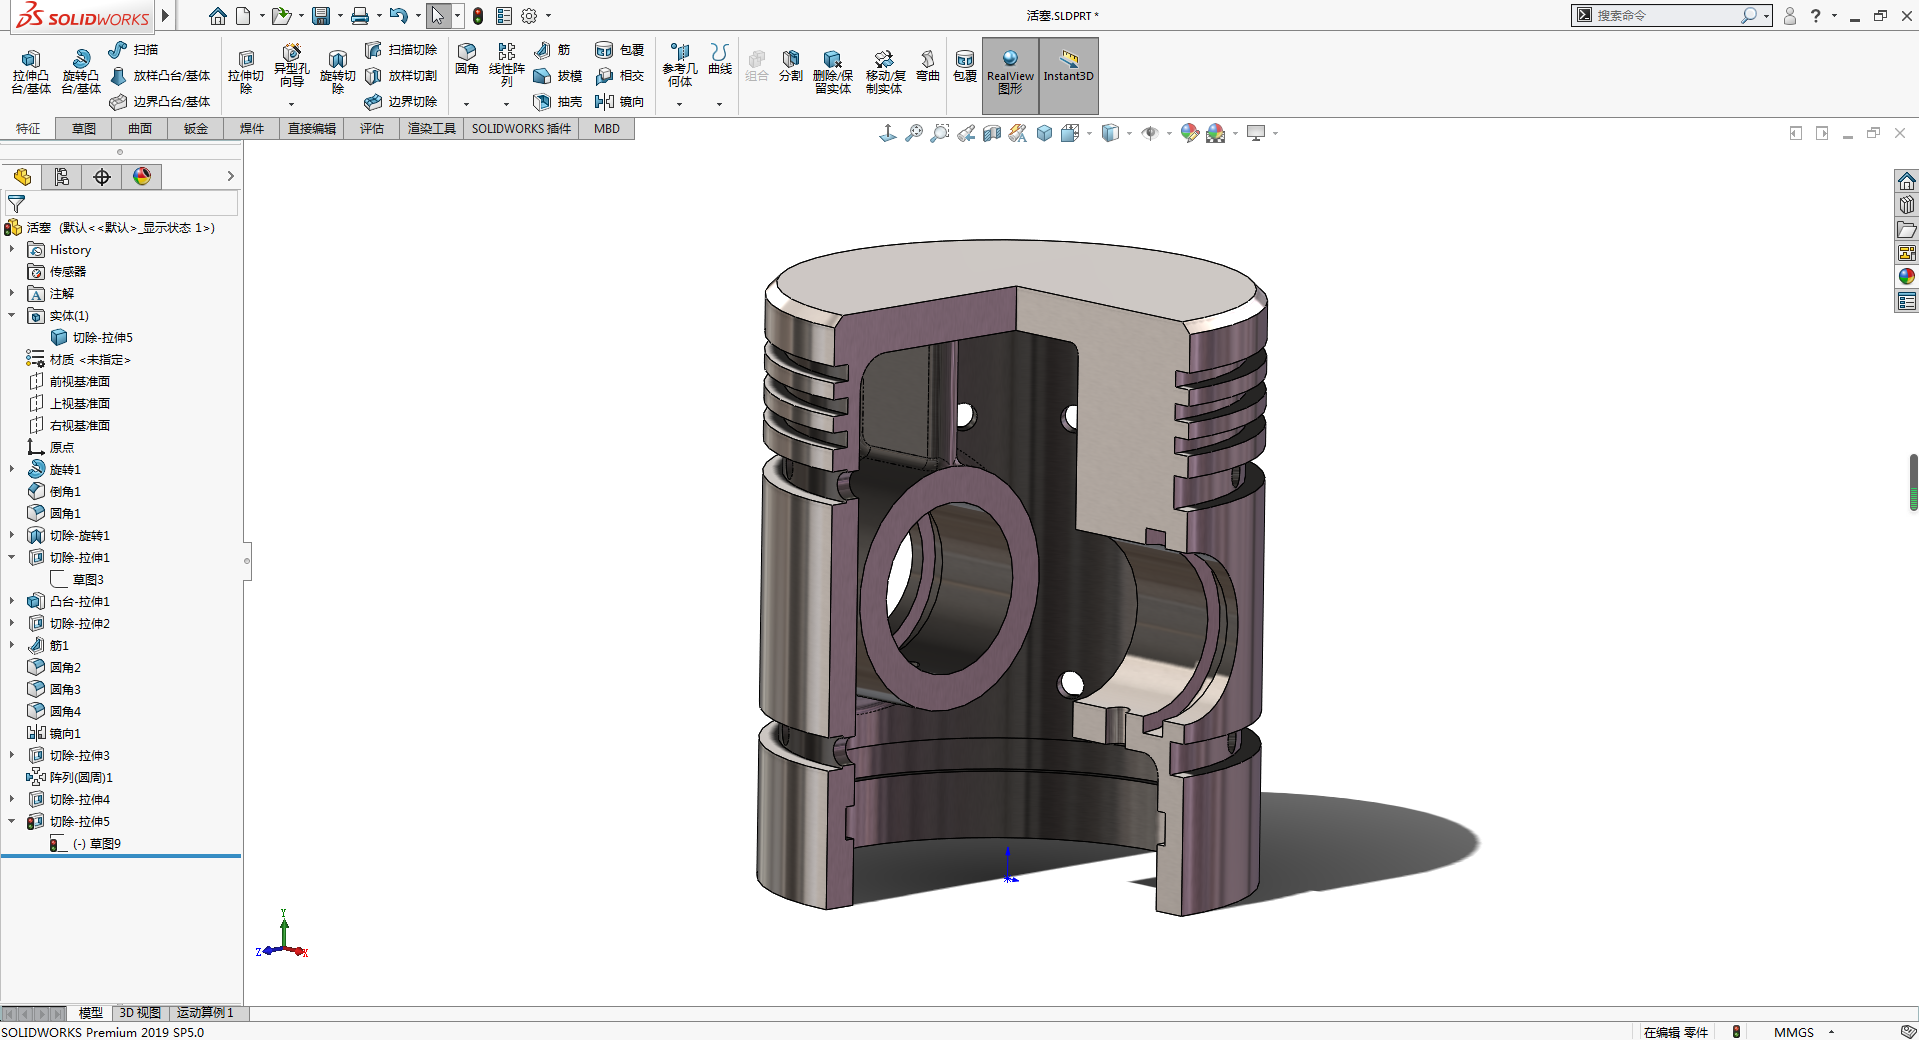This screenshot has width=1919, height=1040.
Task: Expand the 筋1 rib feature
Action: (12, 645)
